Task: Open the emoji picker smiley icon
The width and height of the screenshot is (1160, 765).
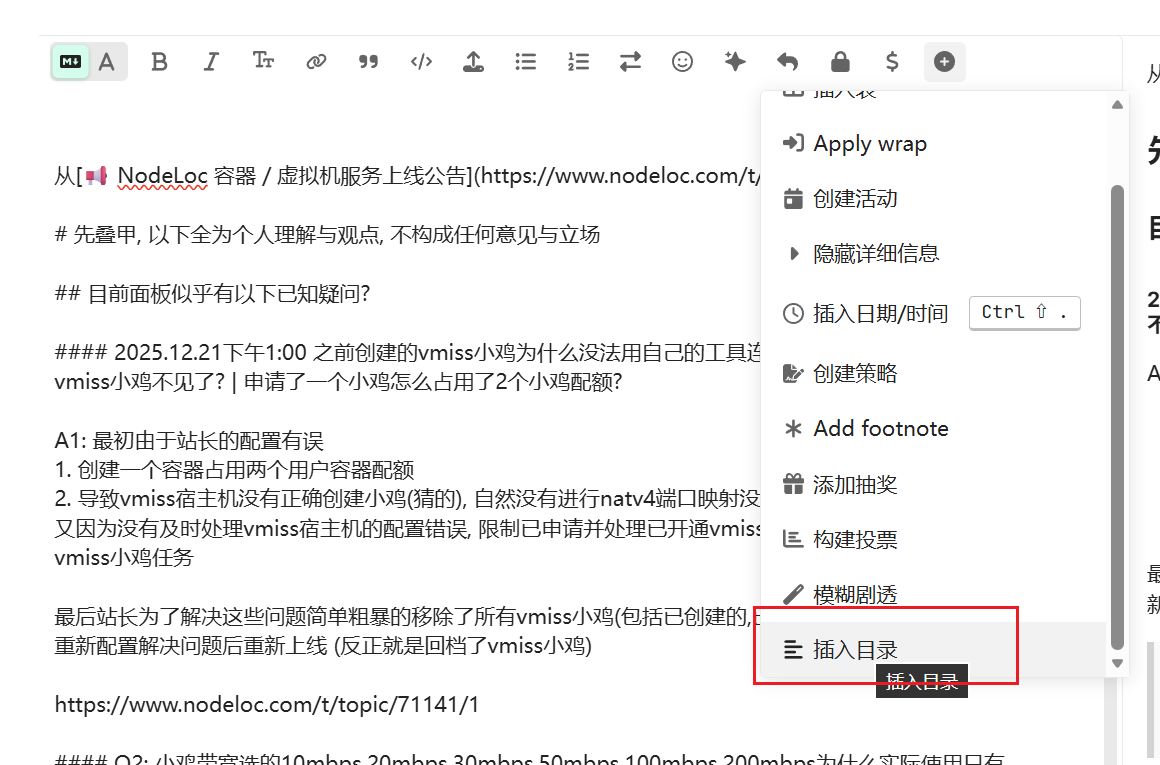Action: 682,62
